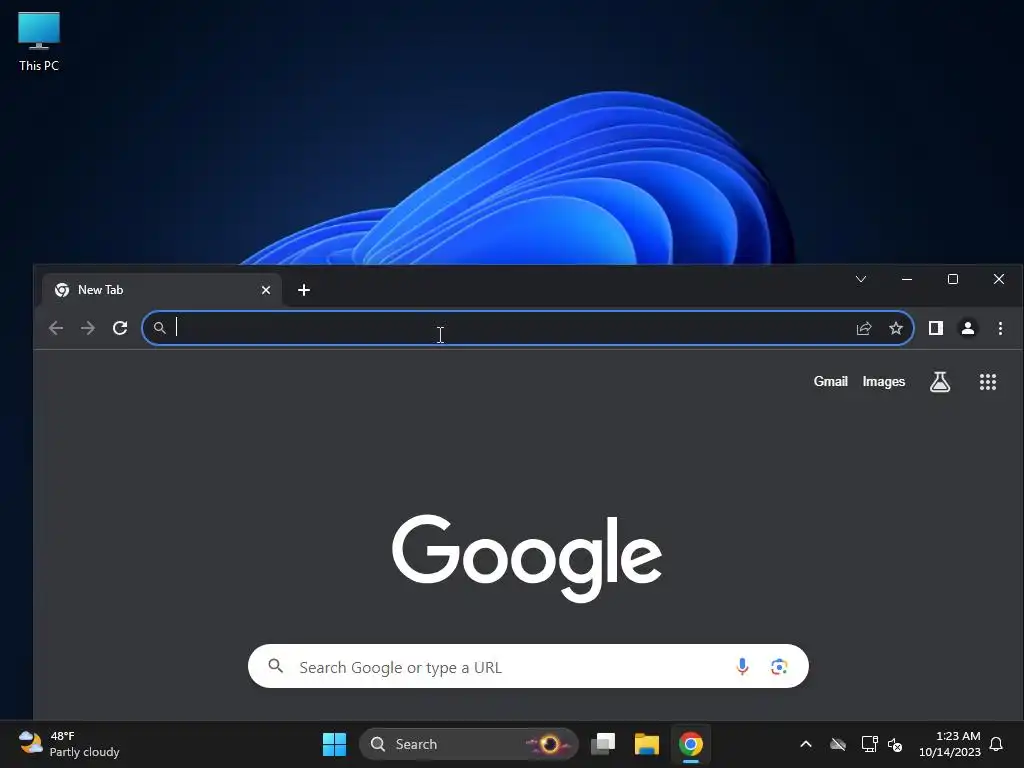
Task: Click the muted volume tray icon
Action: [895, 744]
